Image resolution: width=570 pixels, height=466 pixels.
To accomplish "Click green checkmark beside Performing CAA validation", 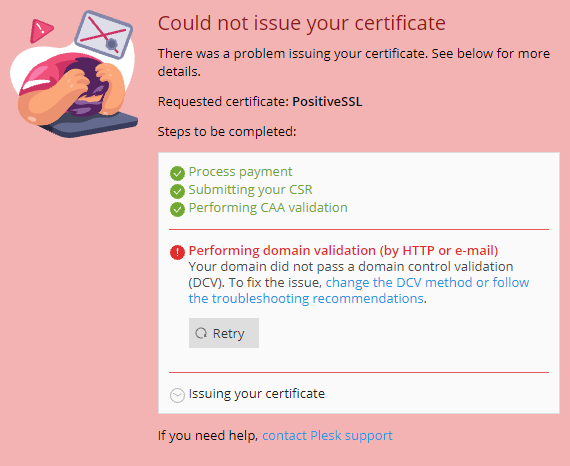I will pyautogui.click(x=177, y=209).
